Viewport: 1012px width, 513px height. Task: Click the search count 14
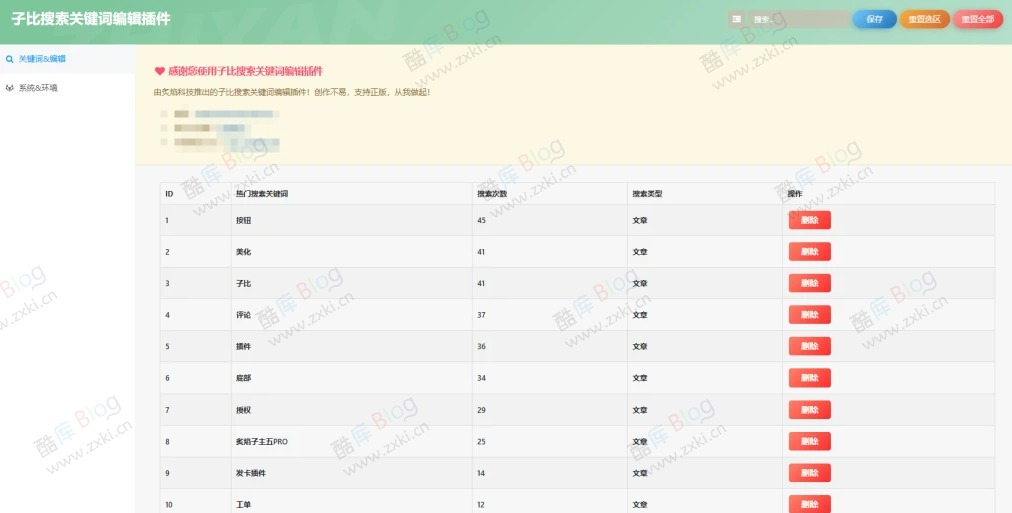coord(481,473)
